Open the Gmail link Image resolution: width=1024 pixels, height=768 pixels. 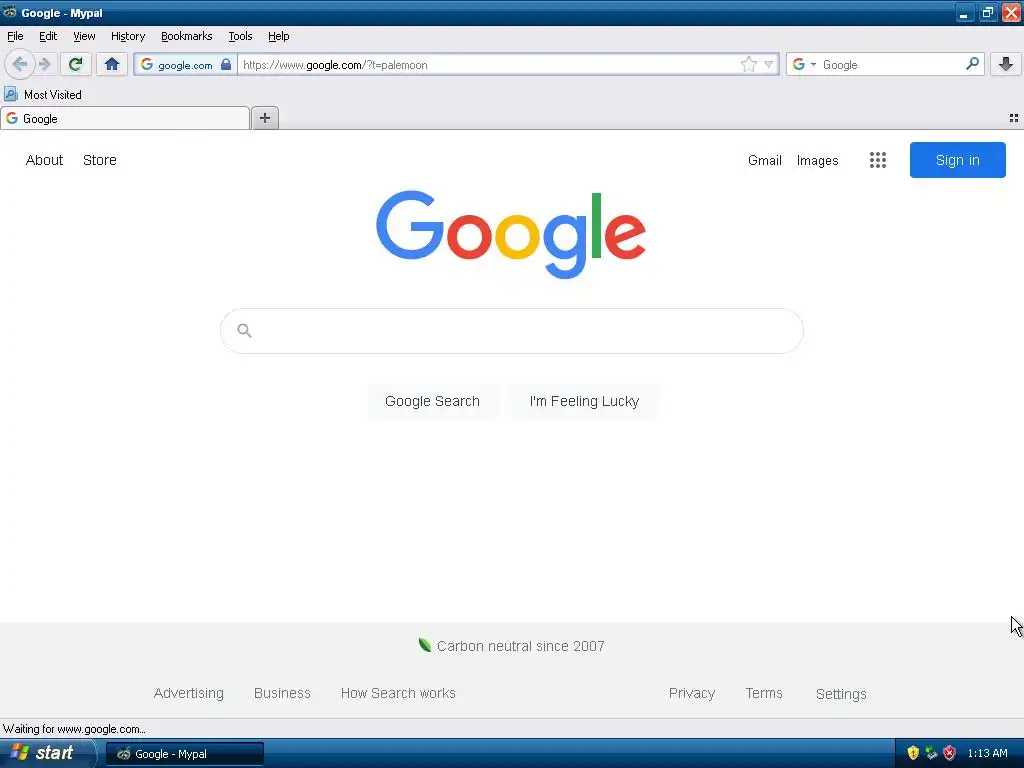765,160
